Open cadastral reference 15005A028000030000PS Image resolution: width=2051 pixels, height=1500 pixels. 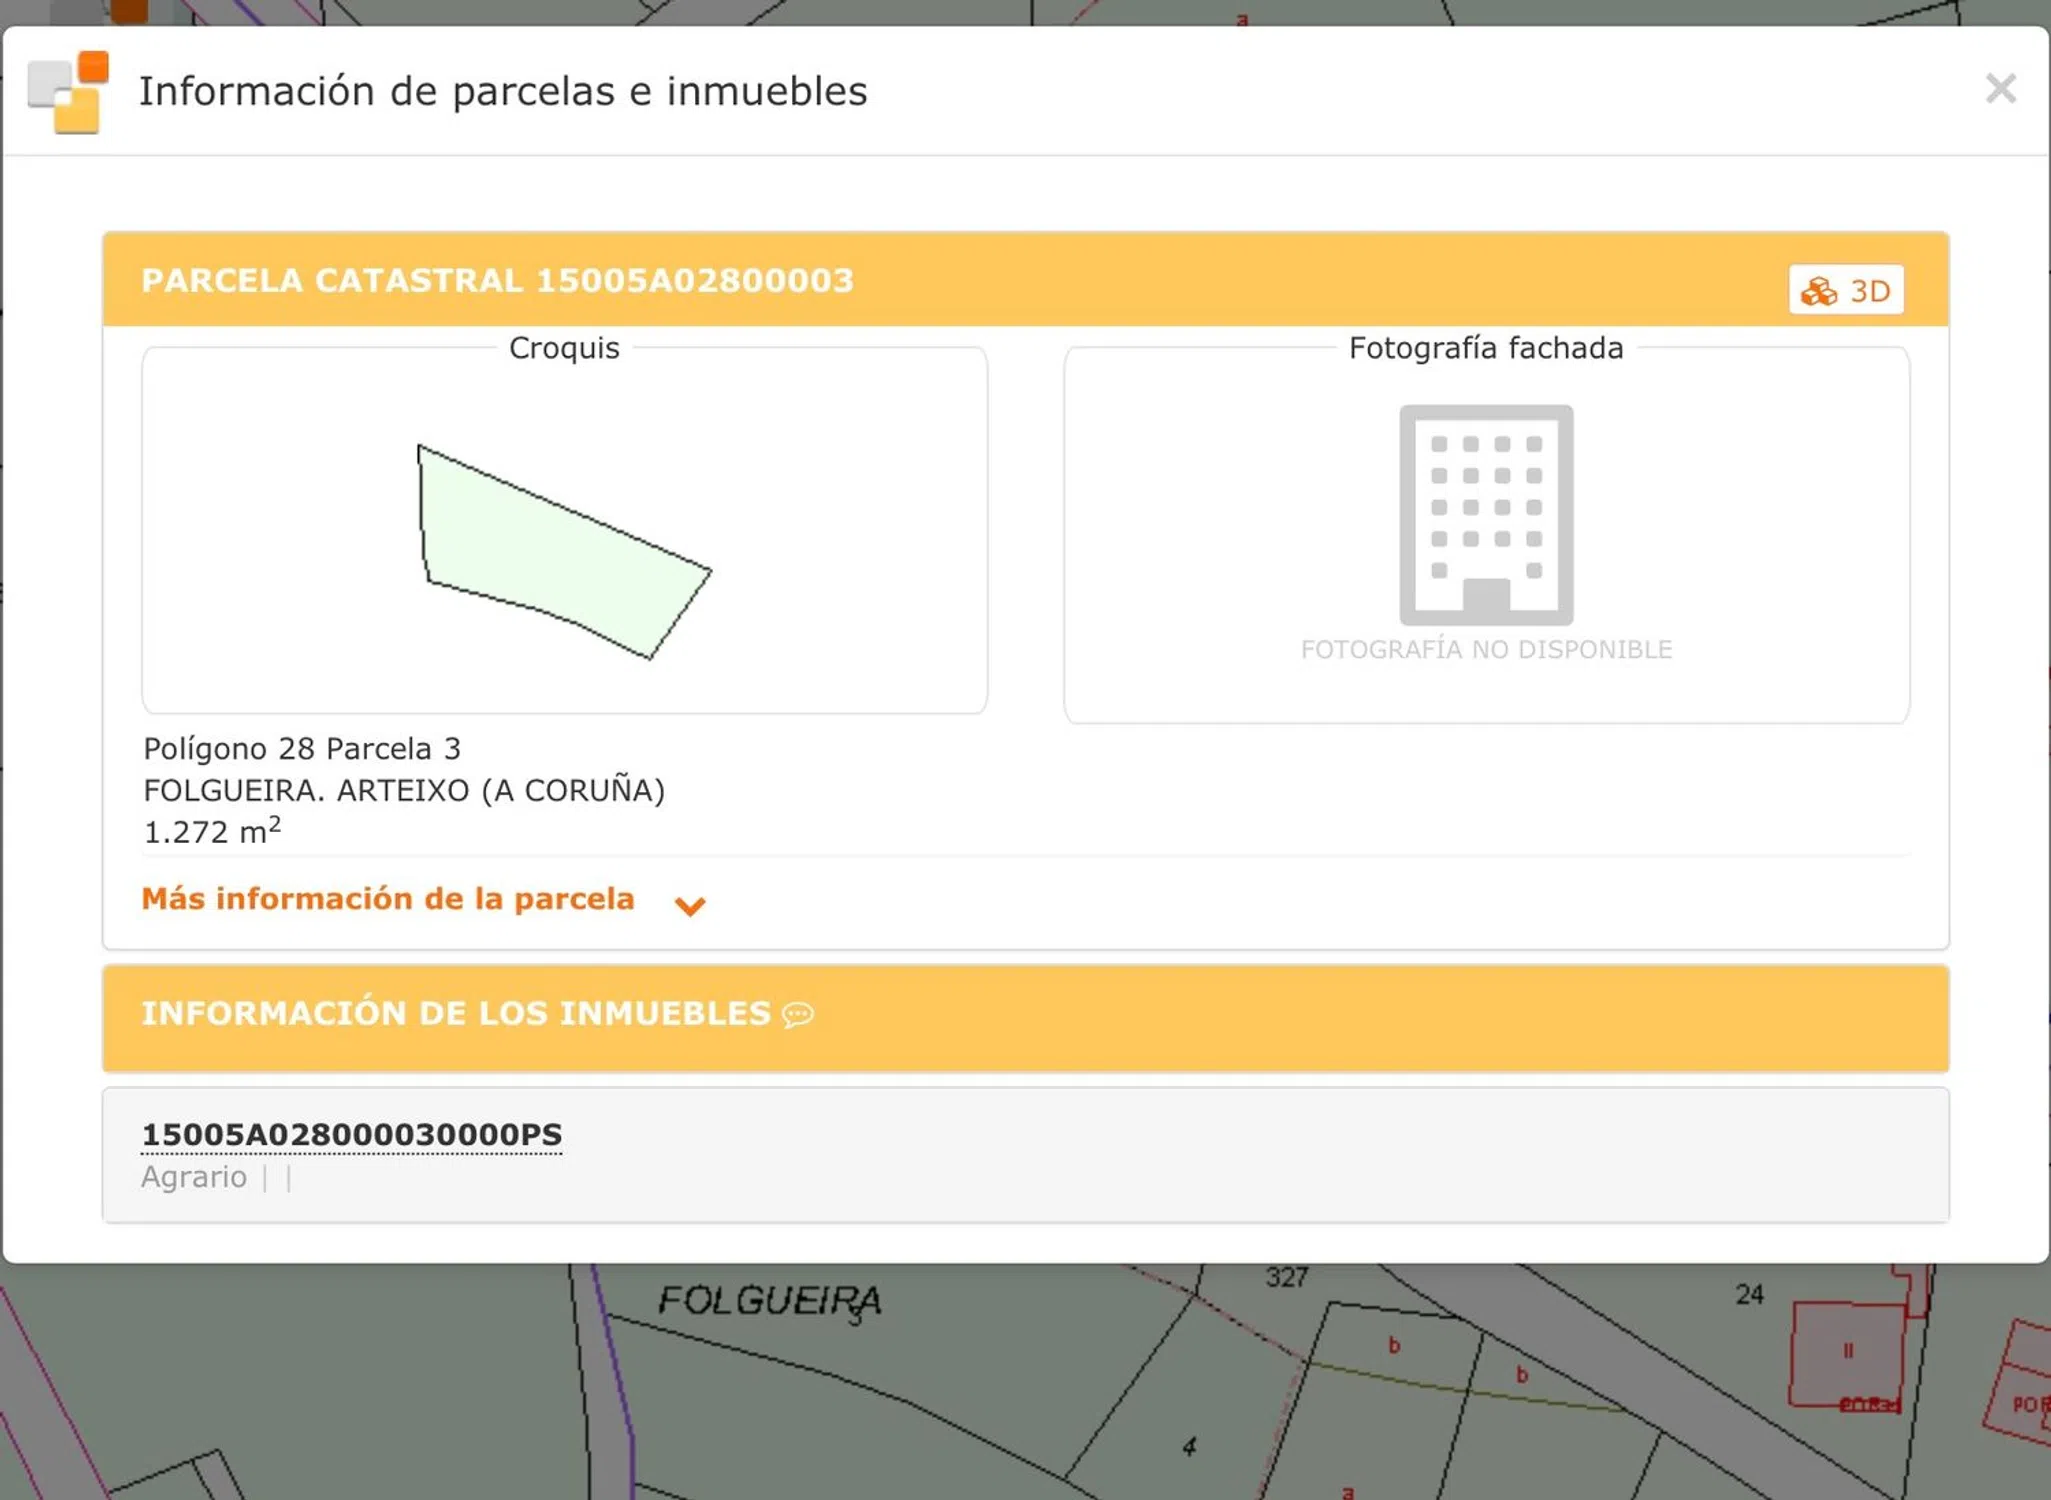click(x=351, y=1135)
